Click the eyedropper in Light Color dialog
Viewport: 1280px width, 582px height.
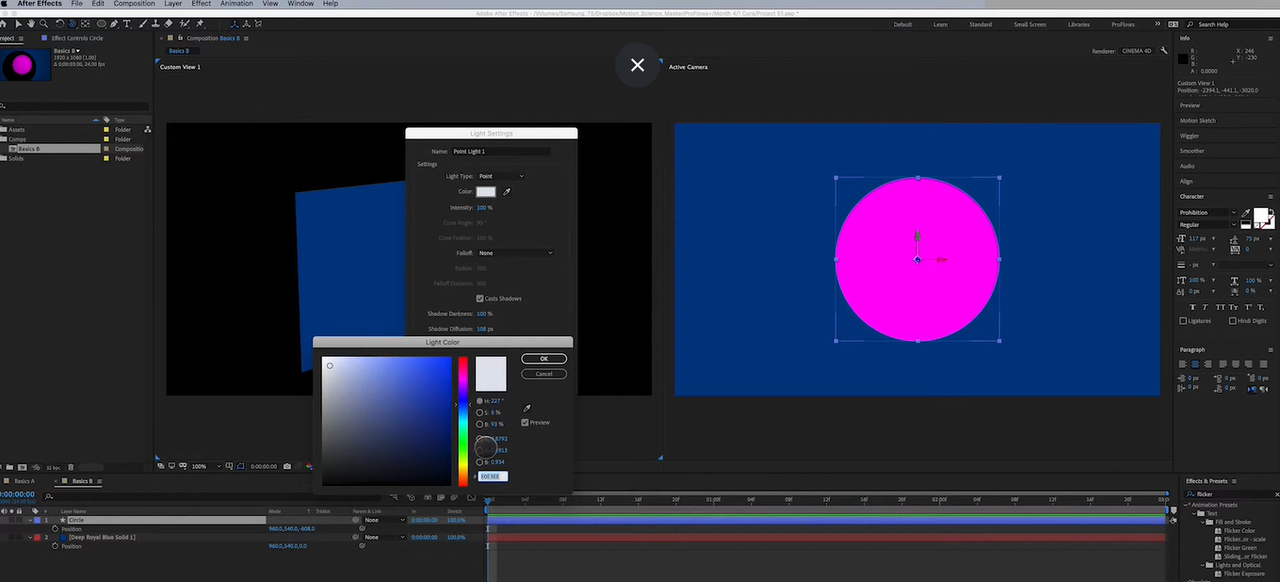[527, 408]
